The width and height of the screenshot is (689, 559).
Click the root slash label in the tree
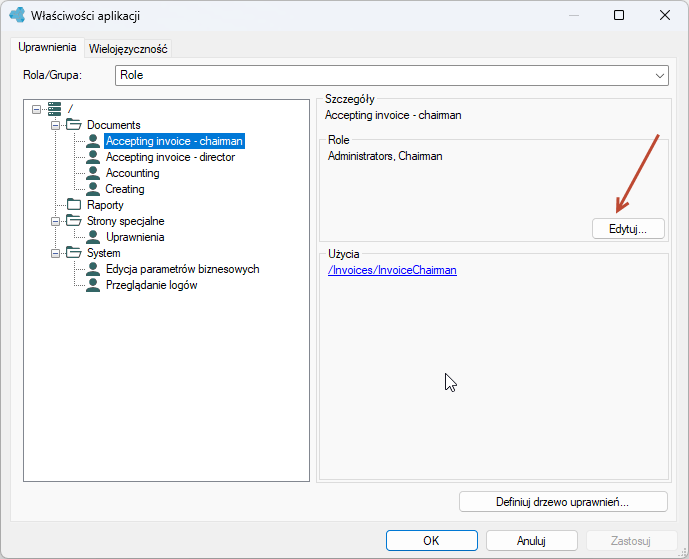pos(70,109)
